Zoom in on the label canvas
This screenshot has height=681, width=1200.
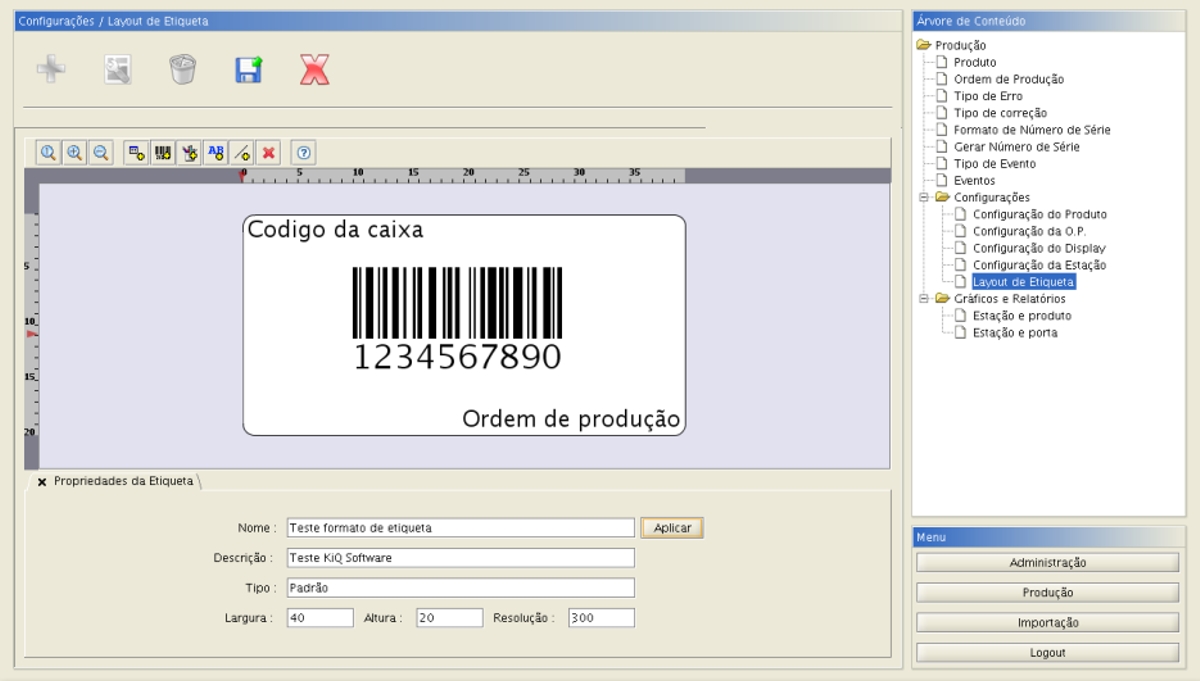tap(74, 153)
